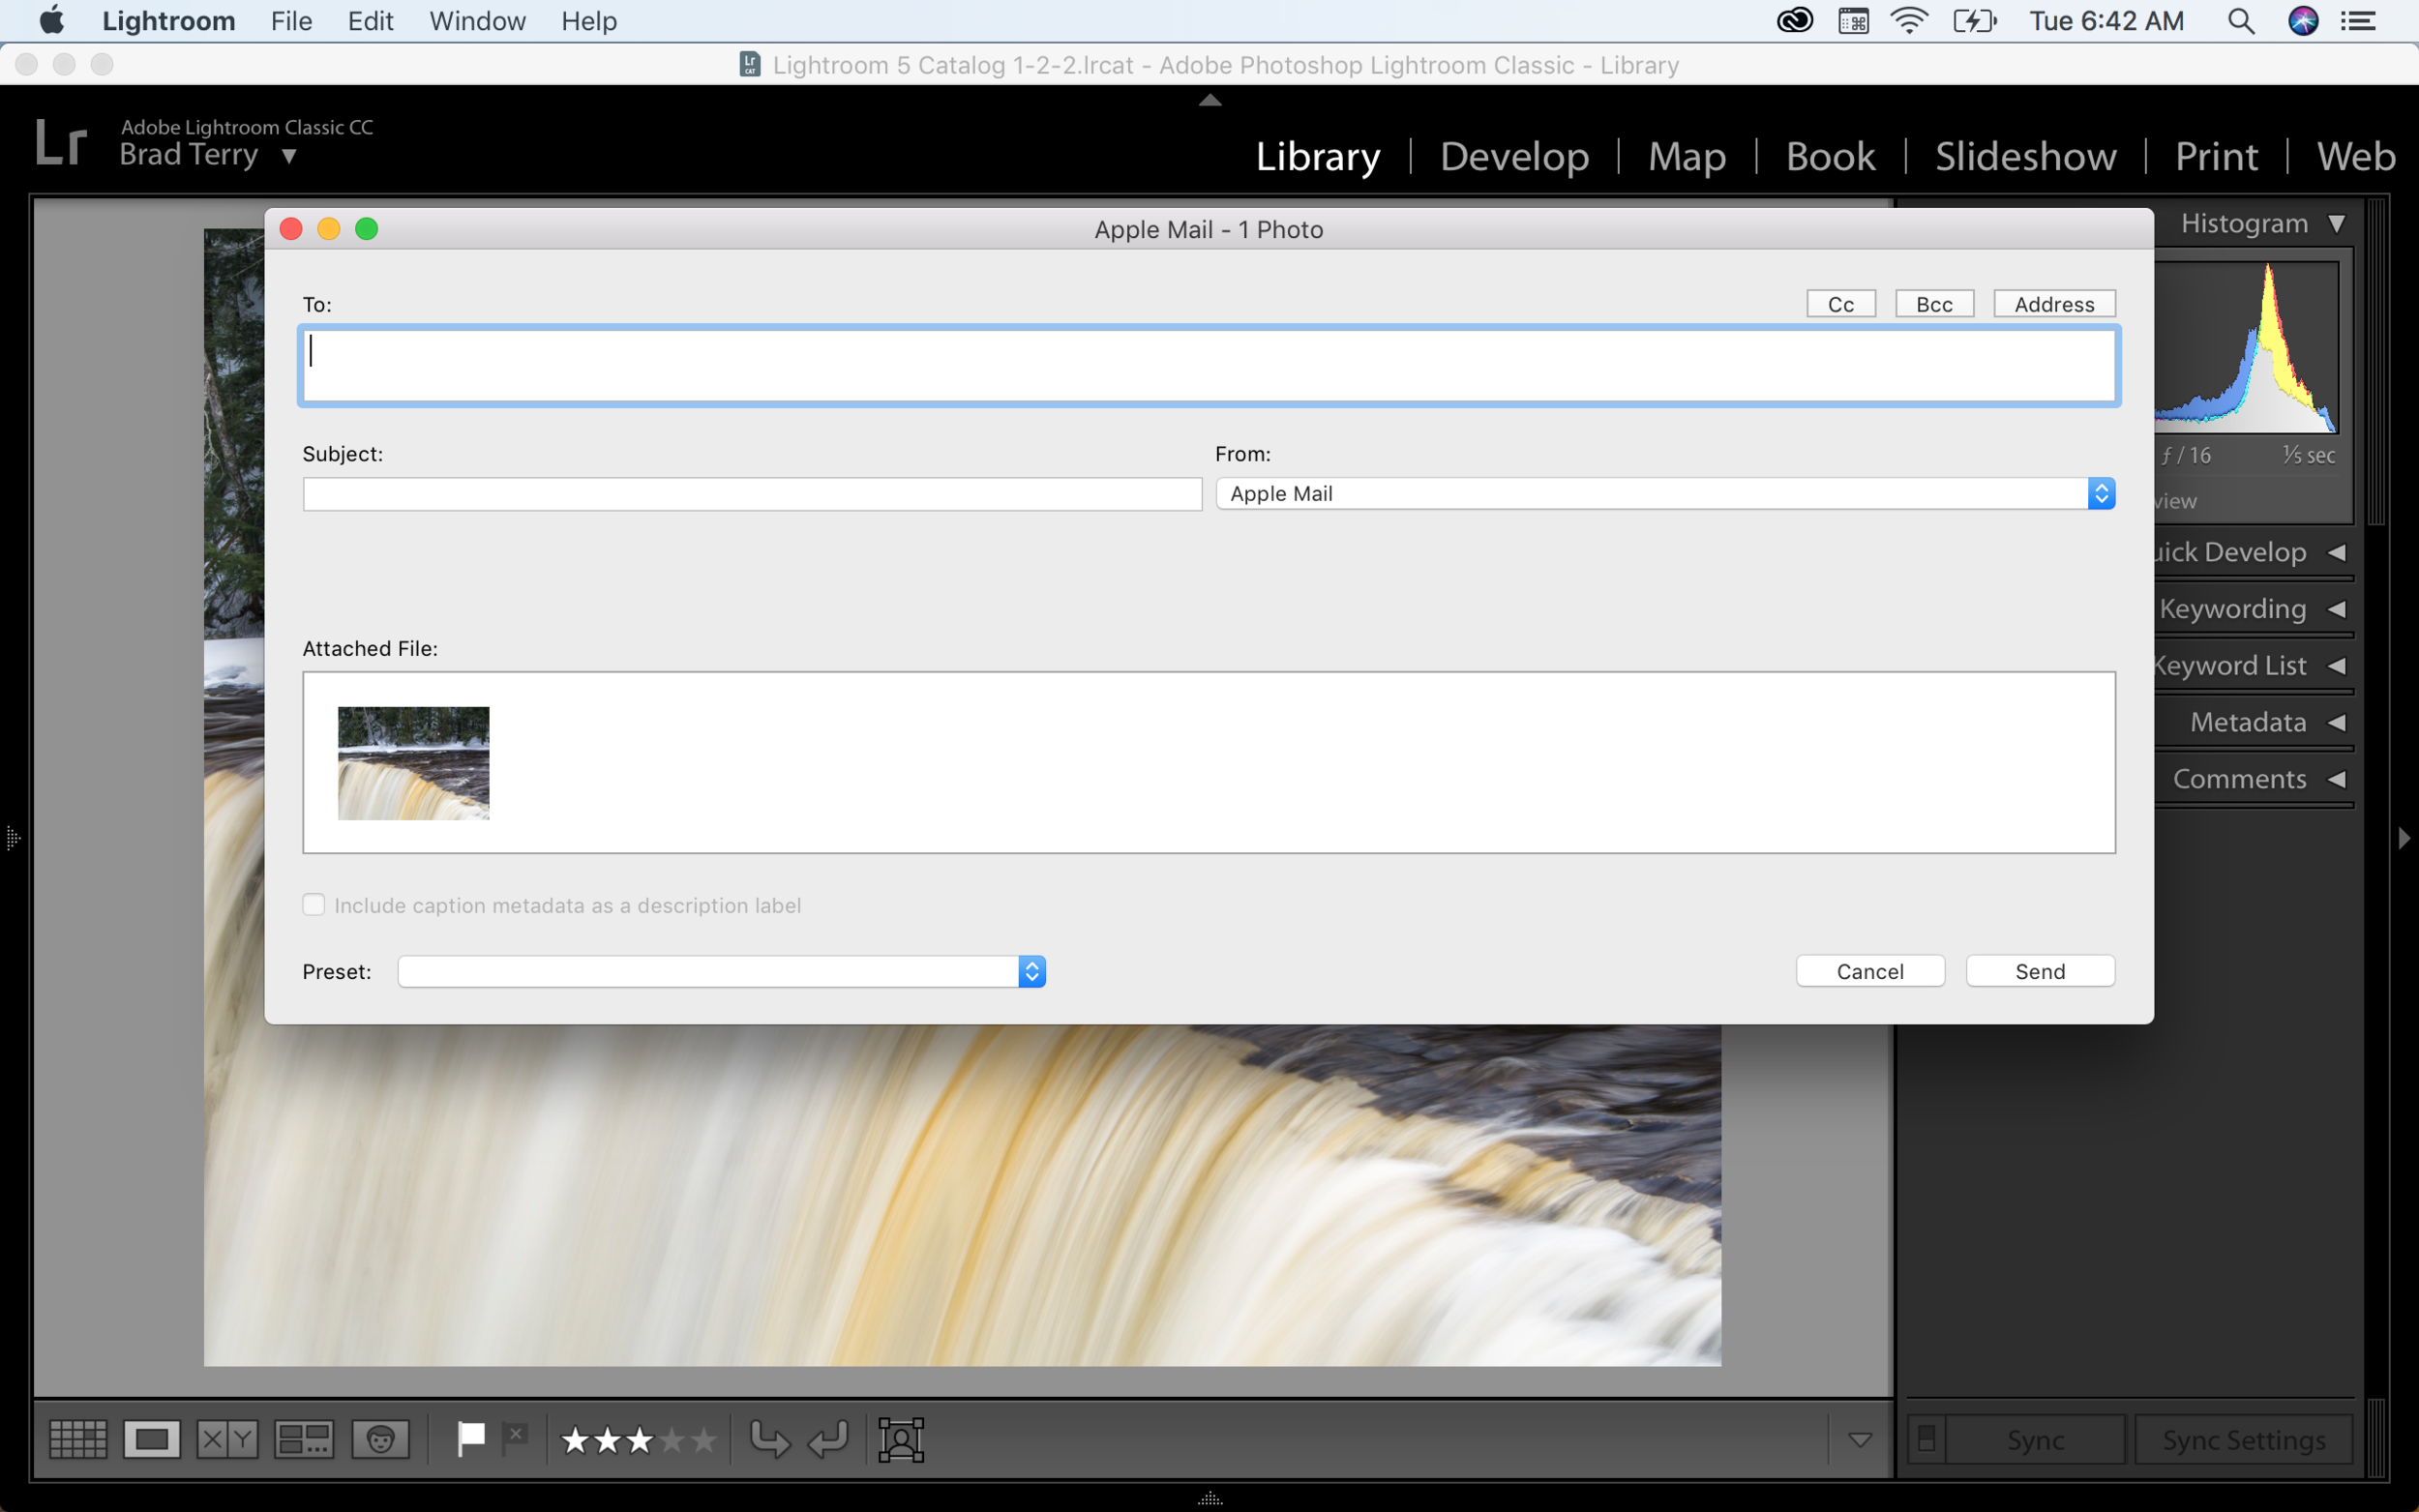The height and width of the screenshot is (1512, 2419).
Task: Click the Draw Face Region icon
Action: point(901,1439)
